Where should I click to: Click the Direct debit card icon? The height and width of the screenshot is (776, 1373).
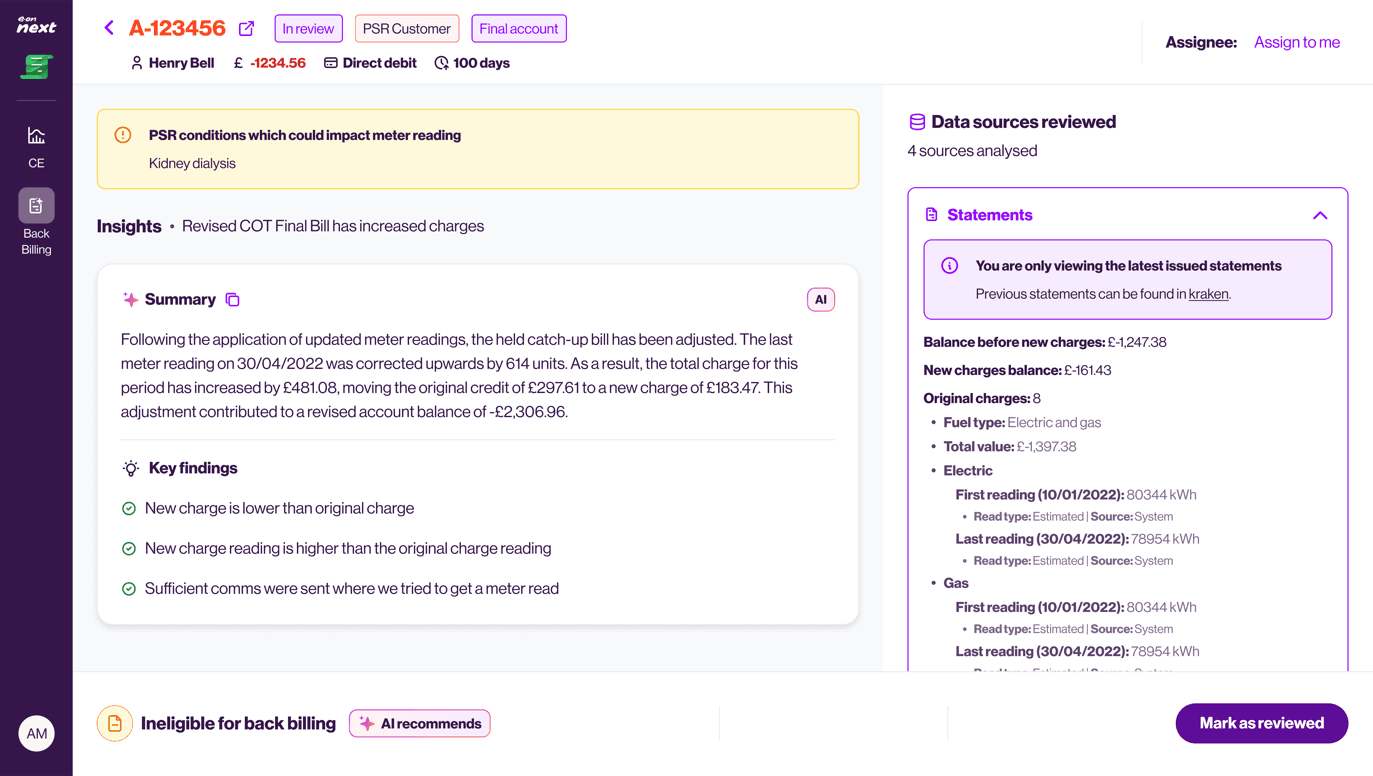[x=330, y=63]
